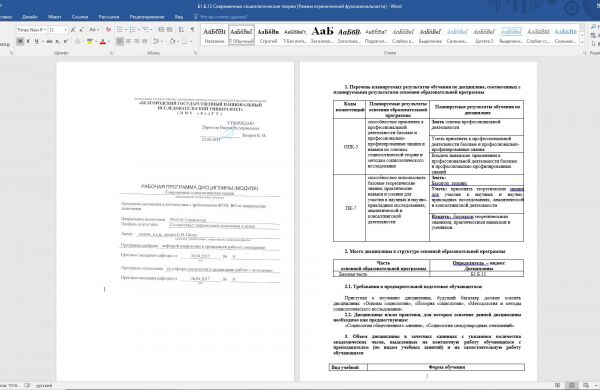Open the Рецензирование ribbon tab
Image resolution: width=600 pixels, height=390 pixels.
[x=147, y=17]
